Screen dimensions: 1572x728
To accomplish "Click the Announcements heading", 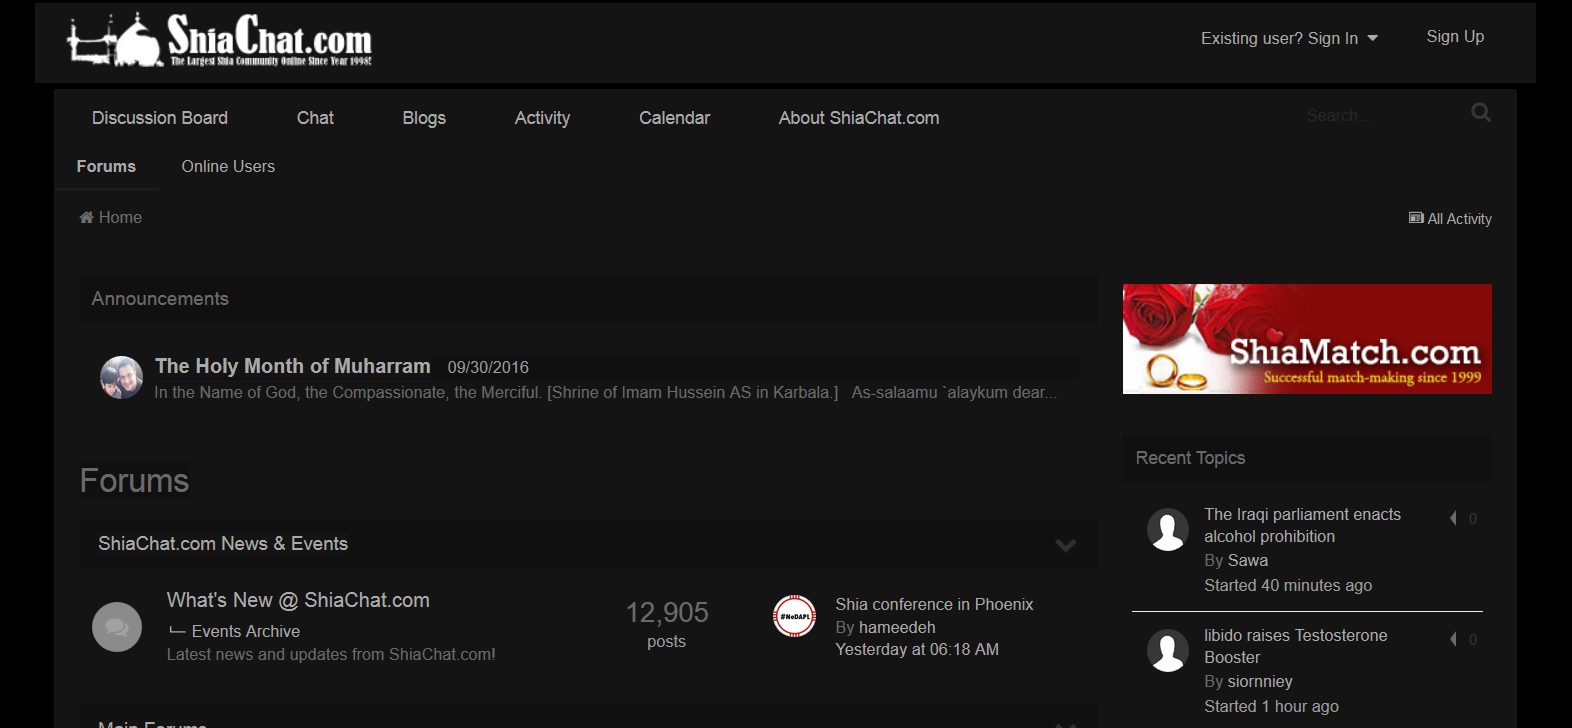I will [160, 298].
